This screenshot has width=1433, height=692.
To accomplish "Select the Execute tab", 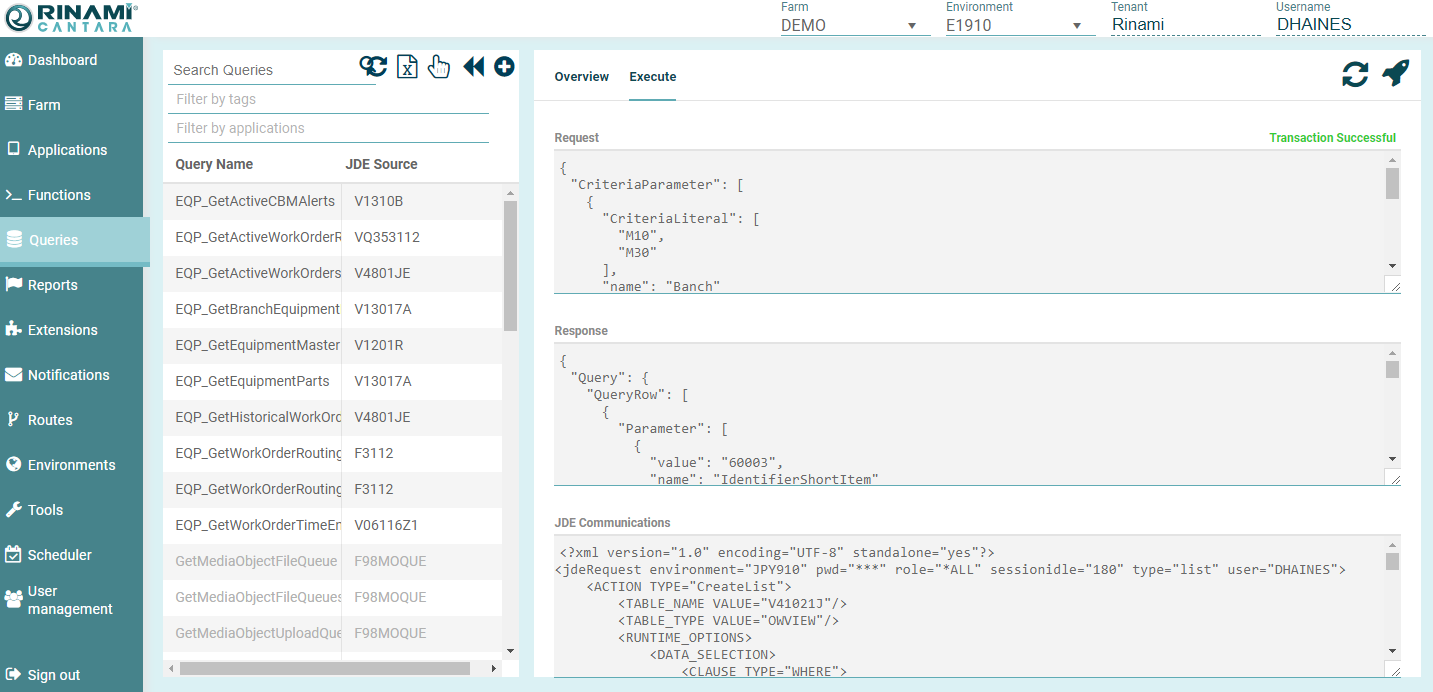I will coord(652,77).
